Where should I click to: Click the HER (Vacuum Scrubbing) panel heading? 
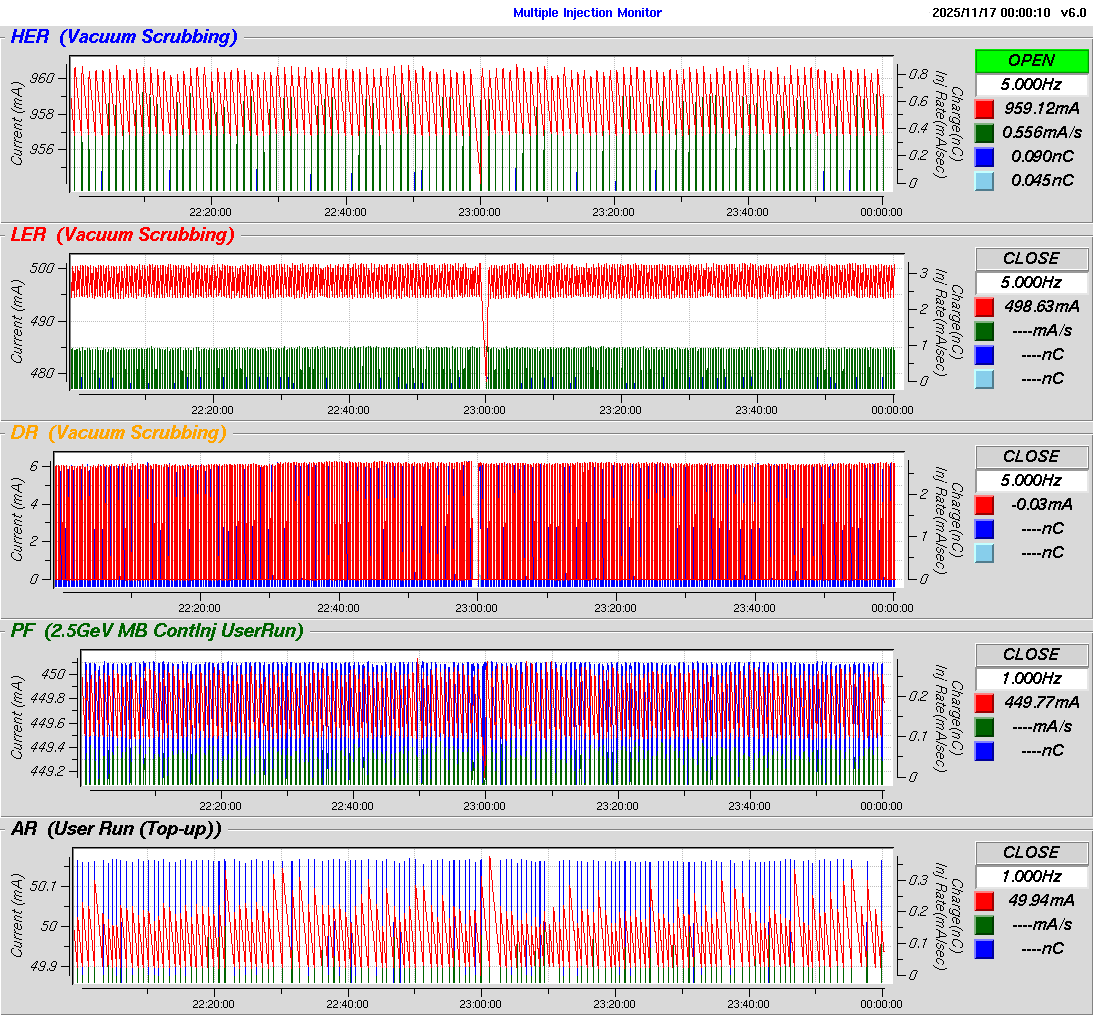(x=124, y=38)
